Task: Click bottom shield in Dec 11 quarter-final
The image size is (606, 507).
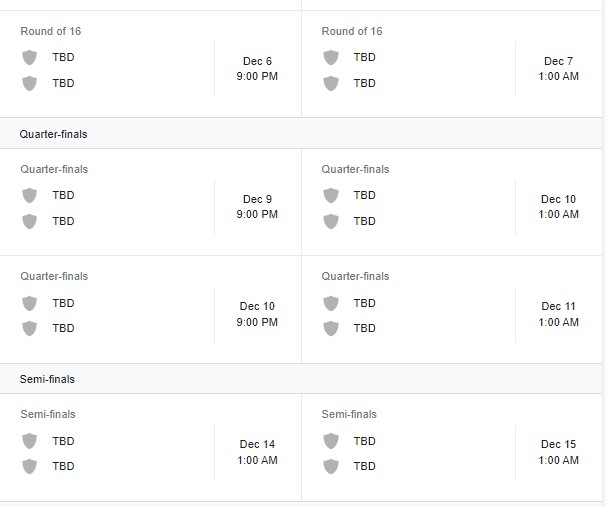Action: 331,328
